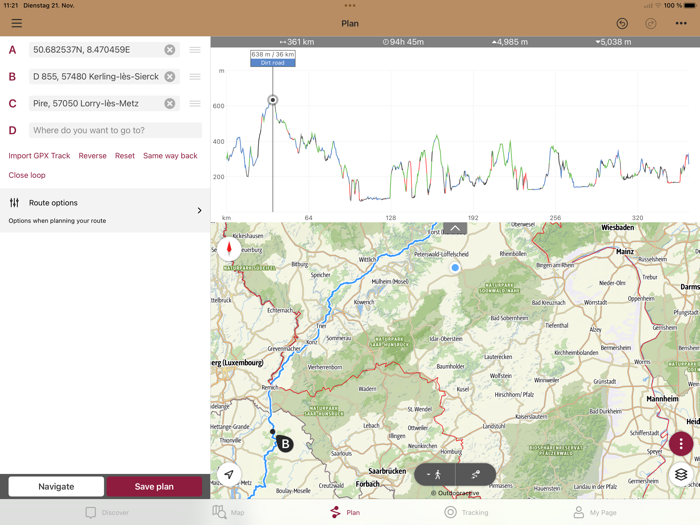Tap Mannheim city label on map
Image resolution: width=700 pixels, height=525 pixels.
[x=662, y=399]
